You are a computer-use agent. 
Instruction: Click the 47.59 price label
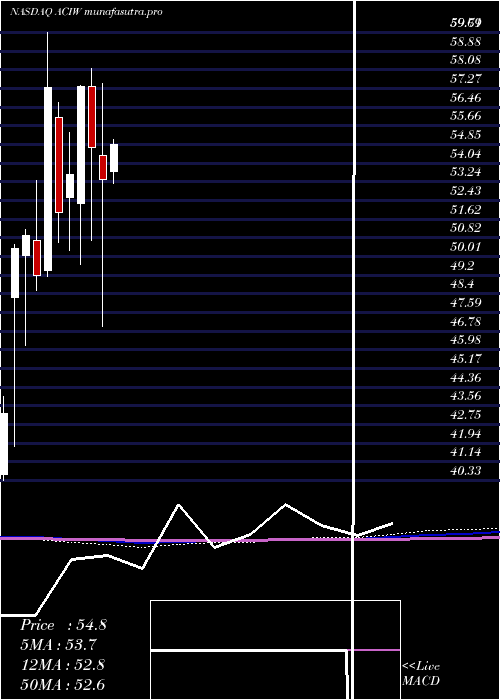[x=466, y=303]
